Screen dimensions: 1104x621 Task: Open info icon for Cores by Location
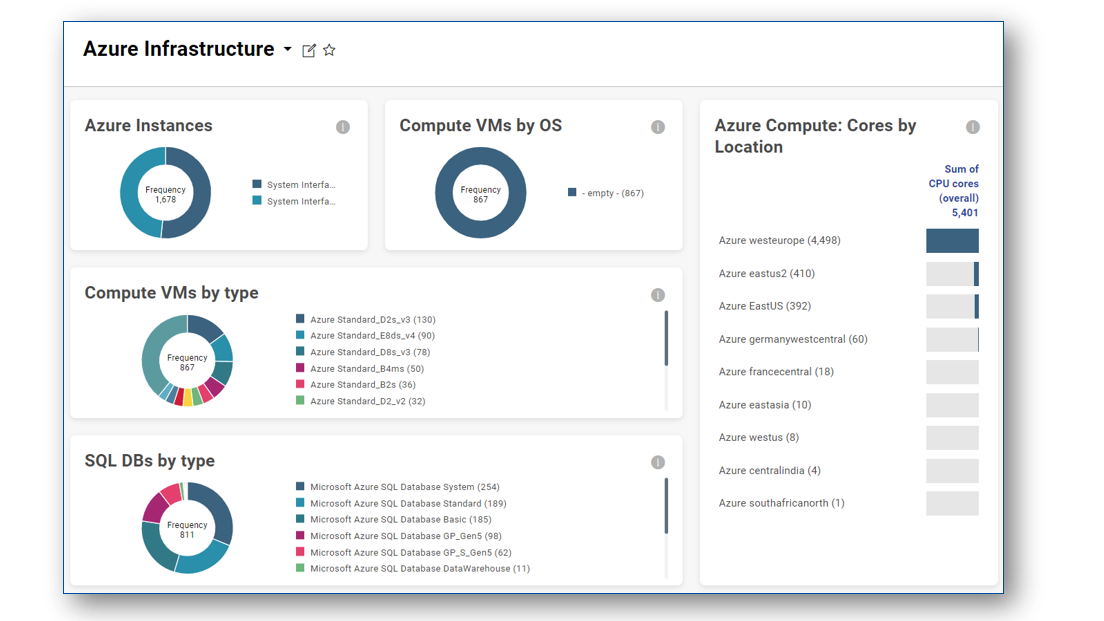pos(972,127)
